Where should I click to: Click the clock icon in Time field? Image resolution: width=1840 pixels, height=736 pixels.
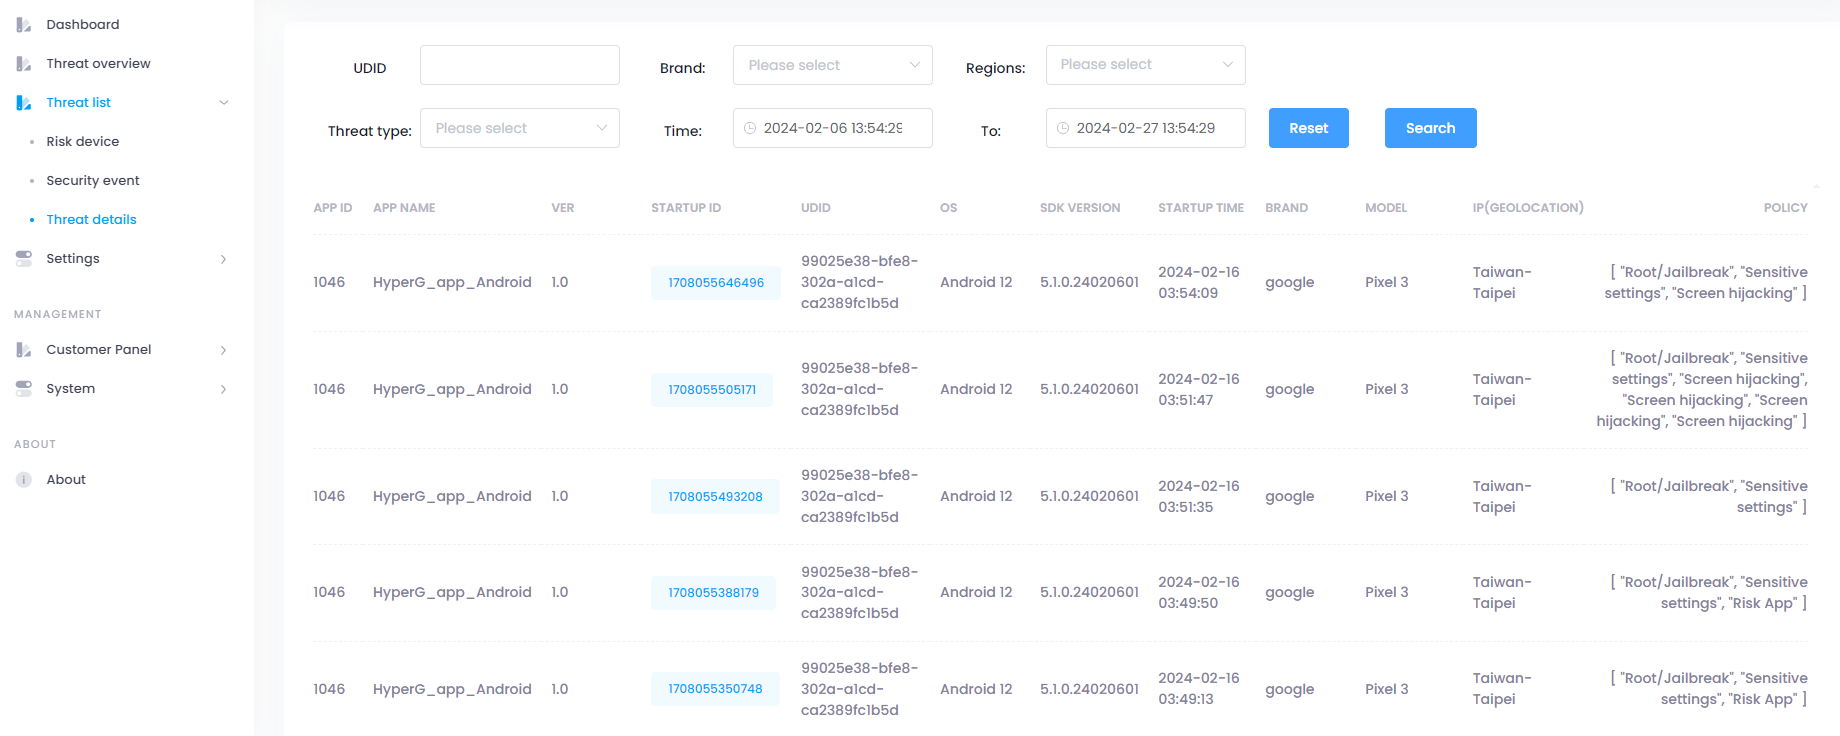tap(750, 129)
